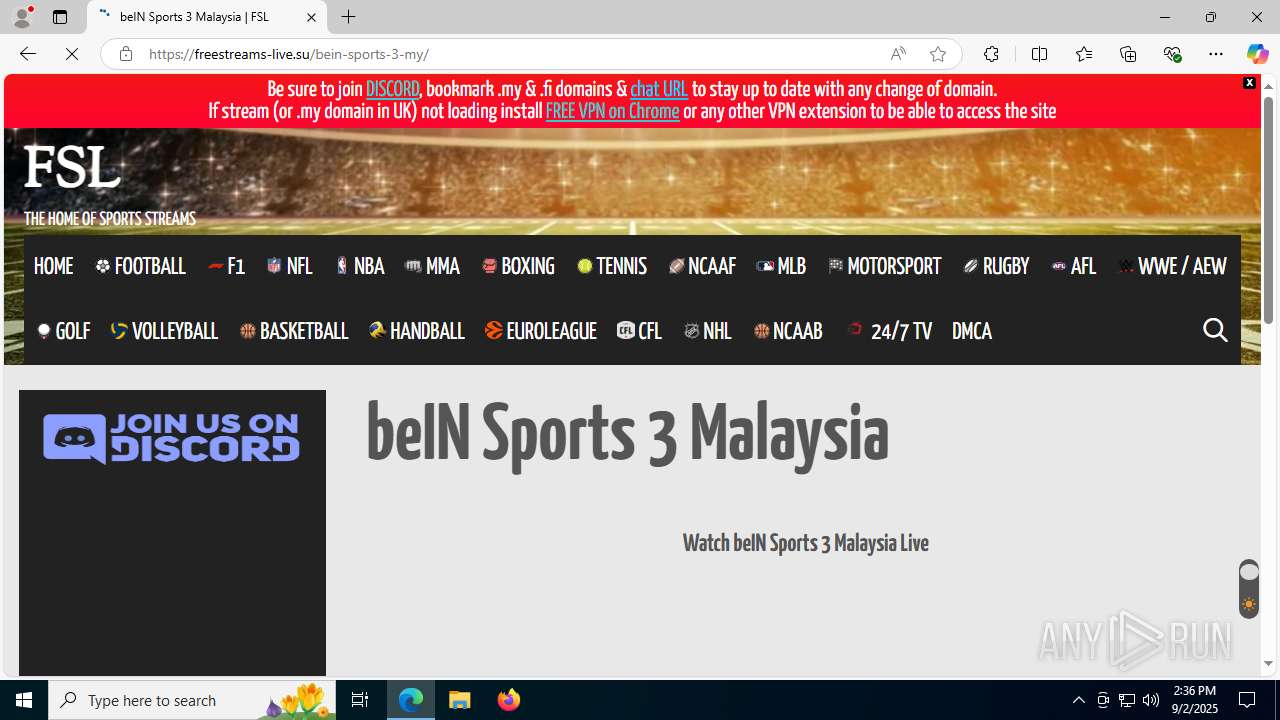Click the 'Watch beIN Sports 3 Malaysia Live' text
Image resolution: width=1280 pixels, height=720 pixels.
click(806, 543)
